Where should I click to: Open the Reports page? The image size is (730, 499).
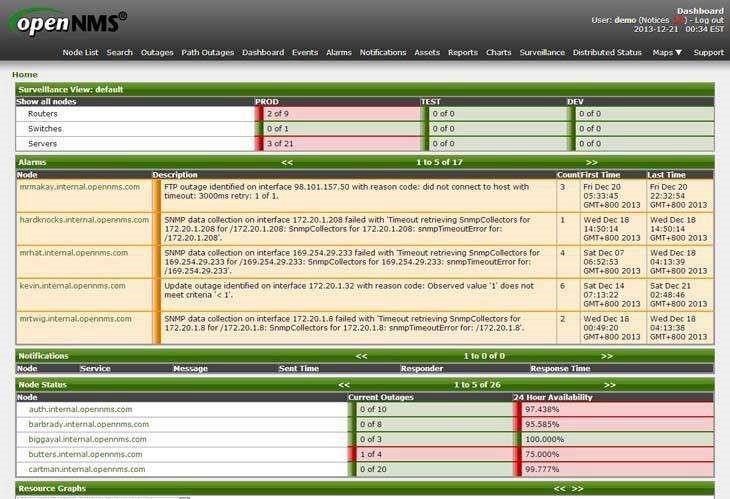pyautogui.click(x=463, y=53)
